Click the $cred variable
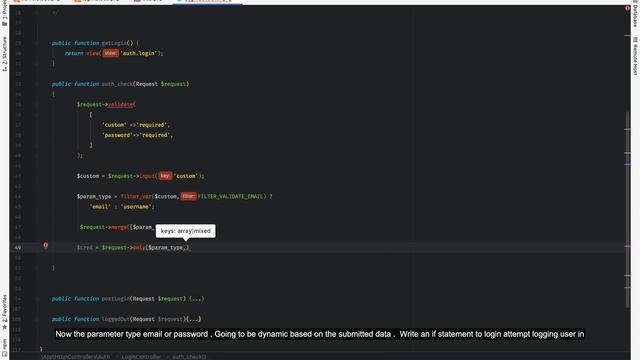 [x=84, y=247]
